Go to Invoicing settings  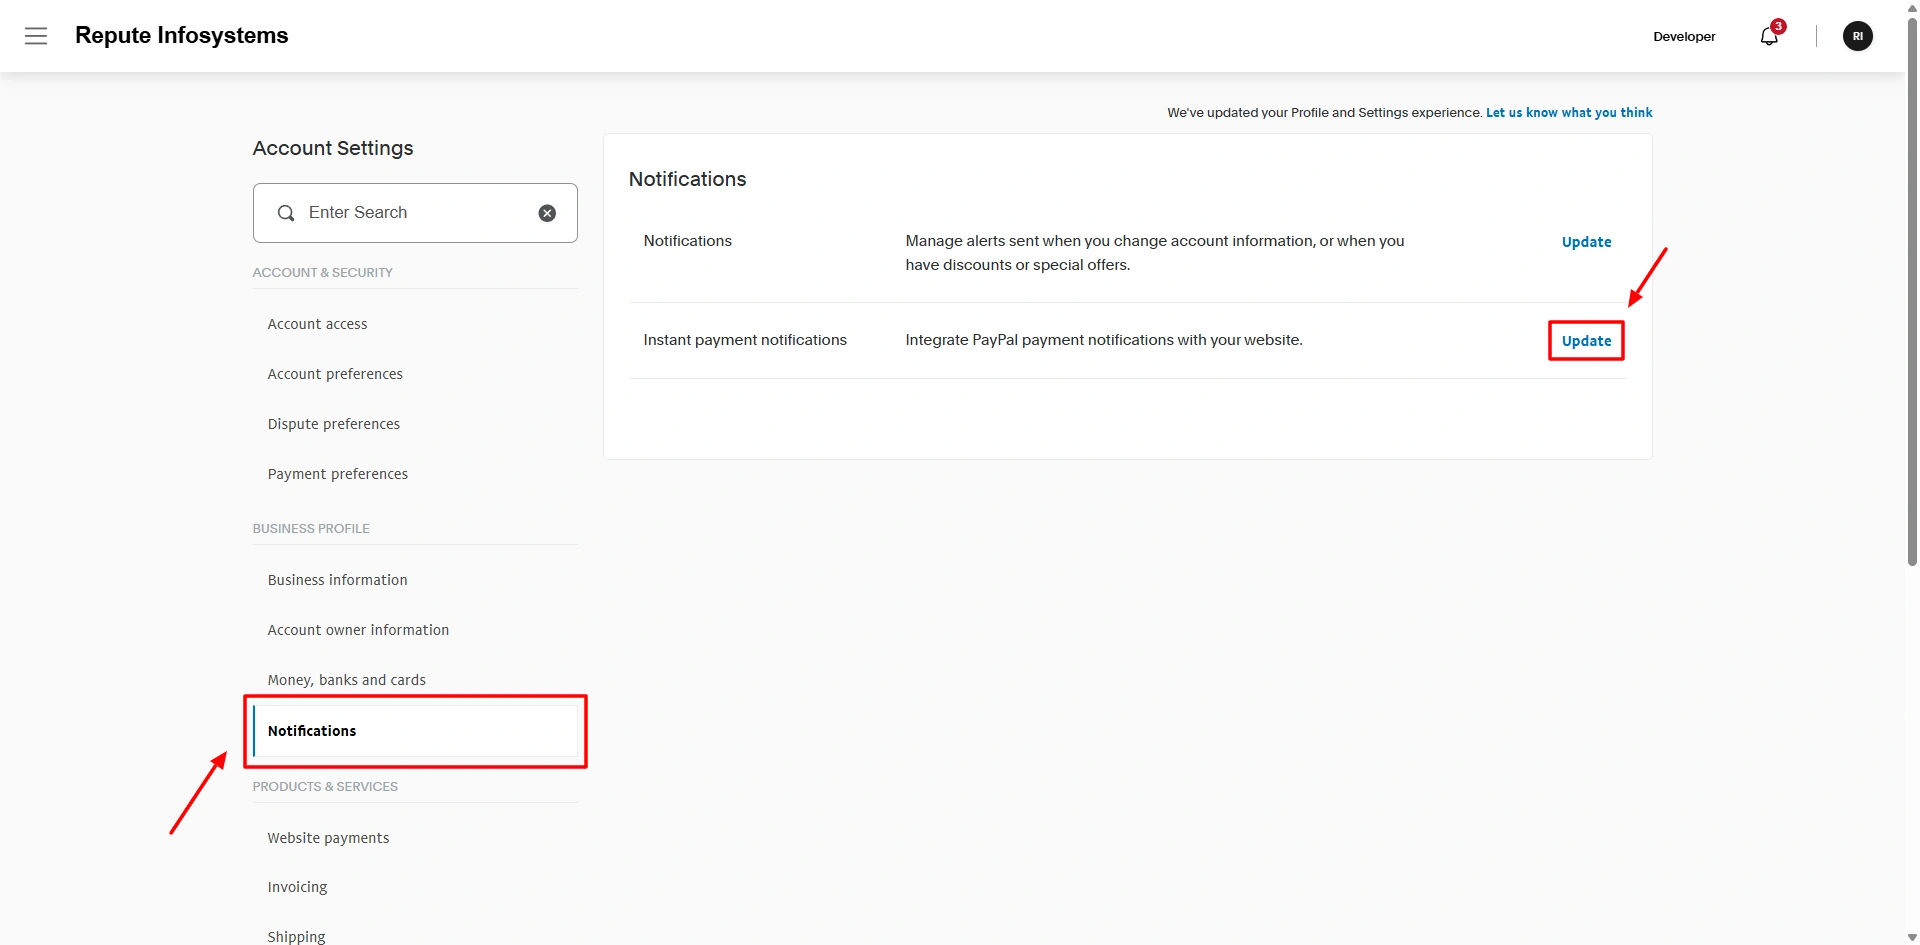(297, 887)
